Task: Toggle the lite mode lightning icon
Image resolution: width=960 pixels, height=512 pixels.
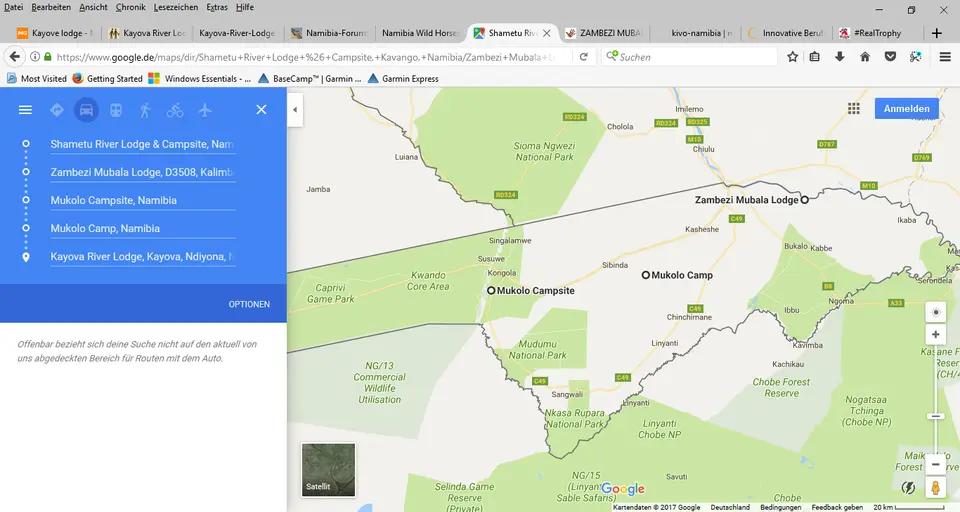Action: (x=909, y=488)
